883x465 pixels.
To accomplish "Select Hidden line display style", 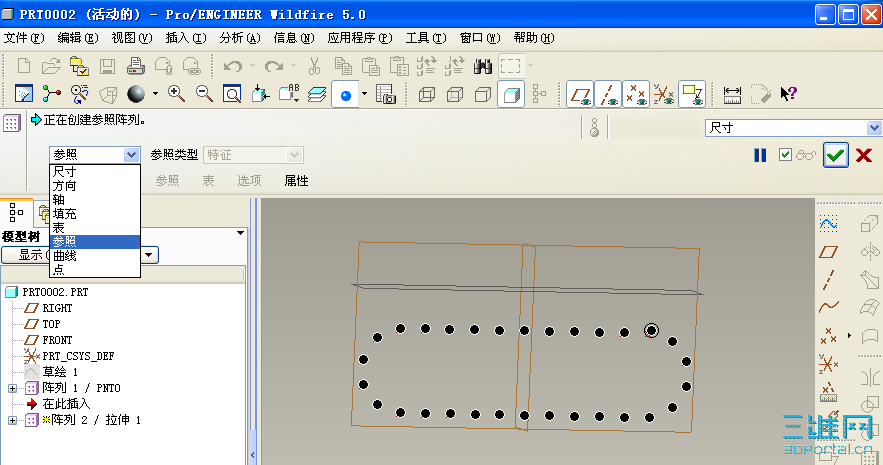I will 454,94.
